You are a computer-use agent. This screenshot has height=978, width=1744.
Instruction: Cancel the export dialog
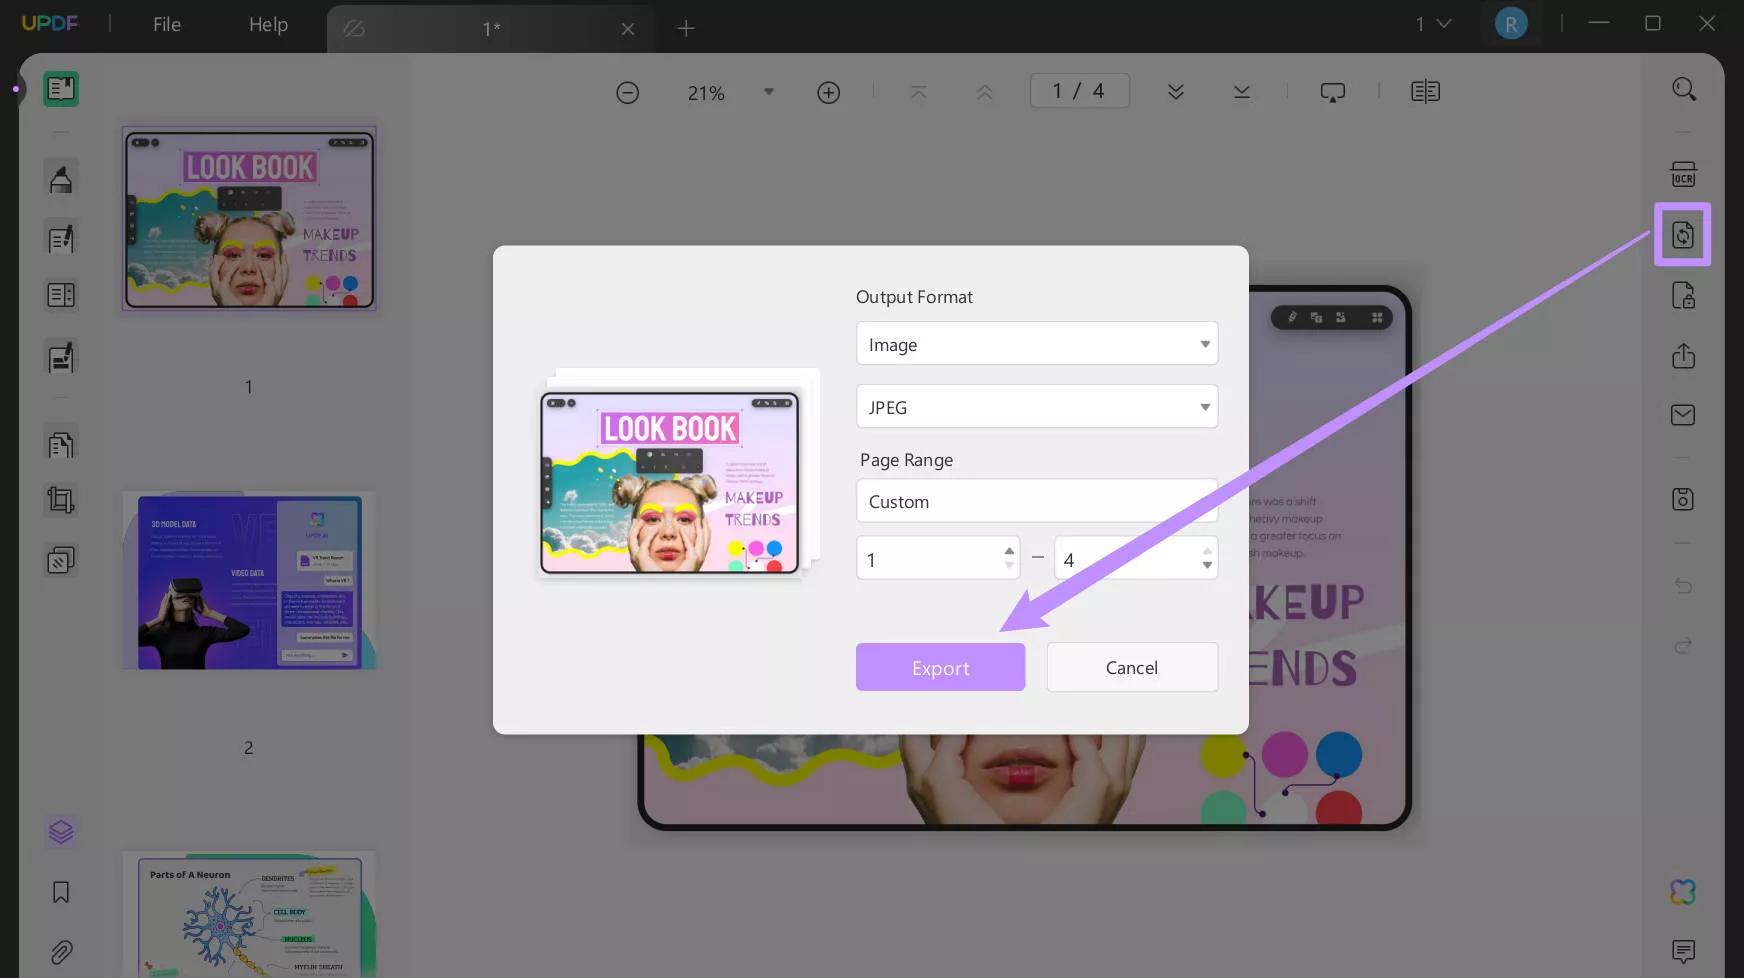tap(1132, 667)
